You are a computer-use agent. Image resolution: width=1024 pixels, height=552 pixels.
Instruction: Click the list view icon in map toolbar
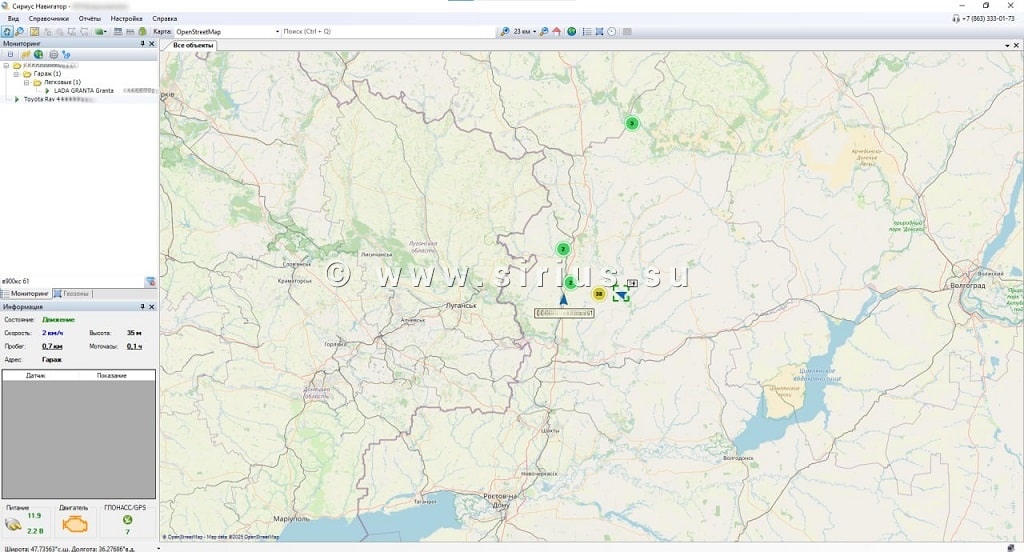pyautogui.click(x=587, y=31)
